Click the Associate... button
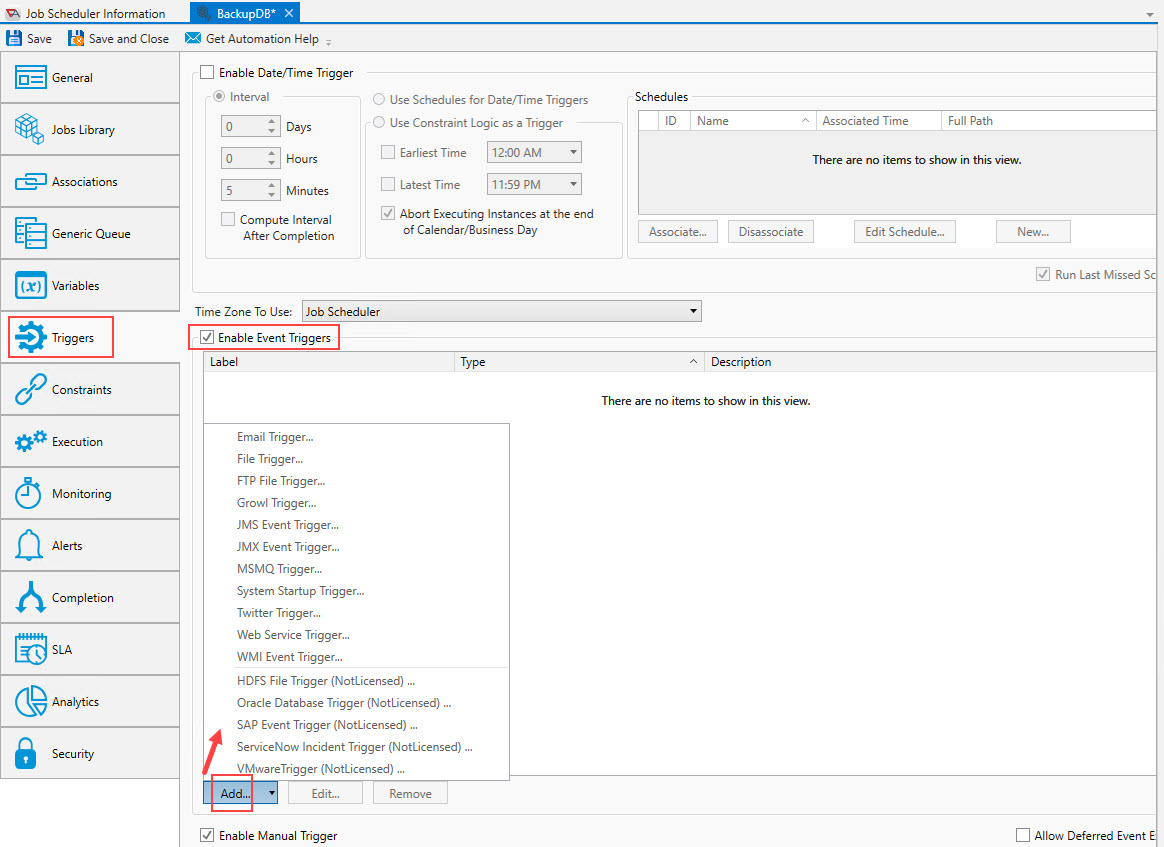Viewport: 1164px width, 847px height. (677, 232)
